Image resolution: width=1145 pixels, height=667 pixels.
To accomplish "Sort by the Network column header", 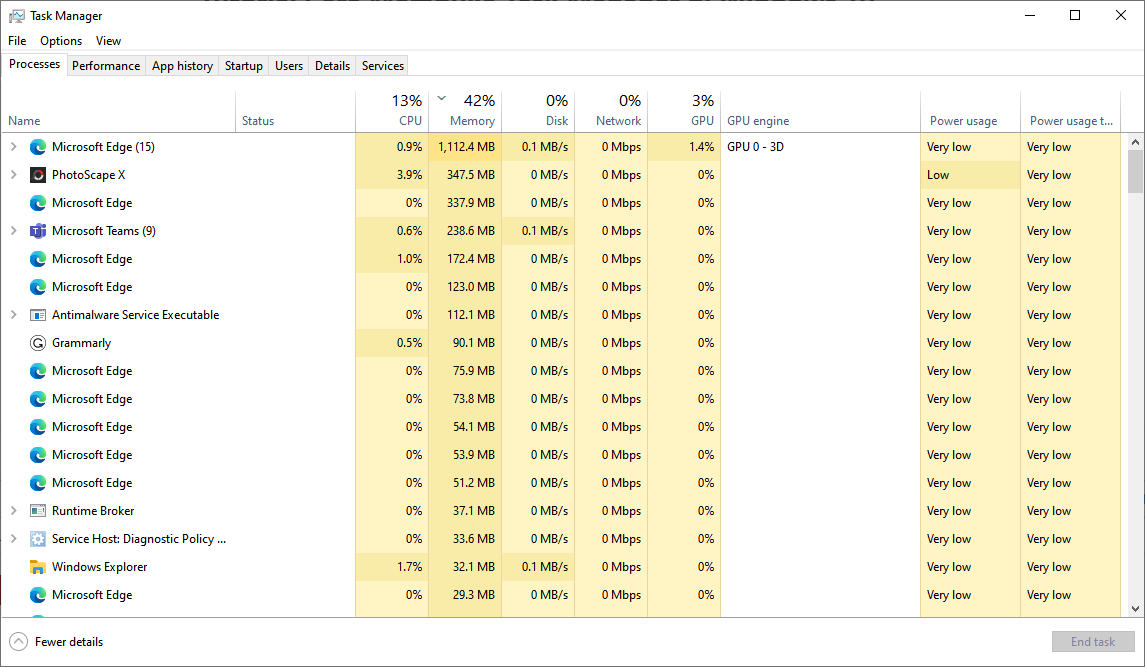I will coord(611,112).
